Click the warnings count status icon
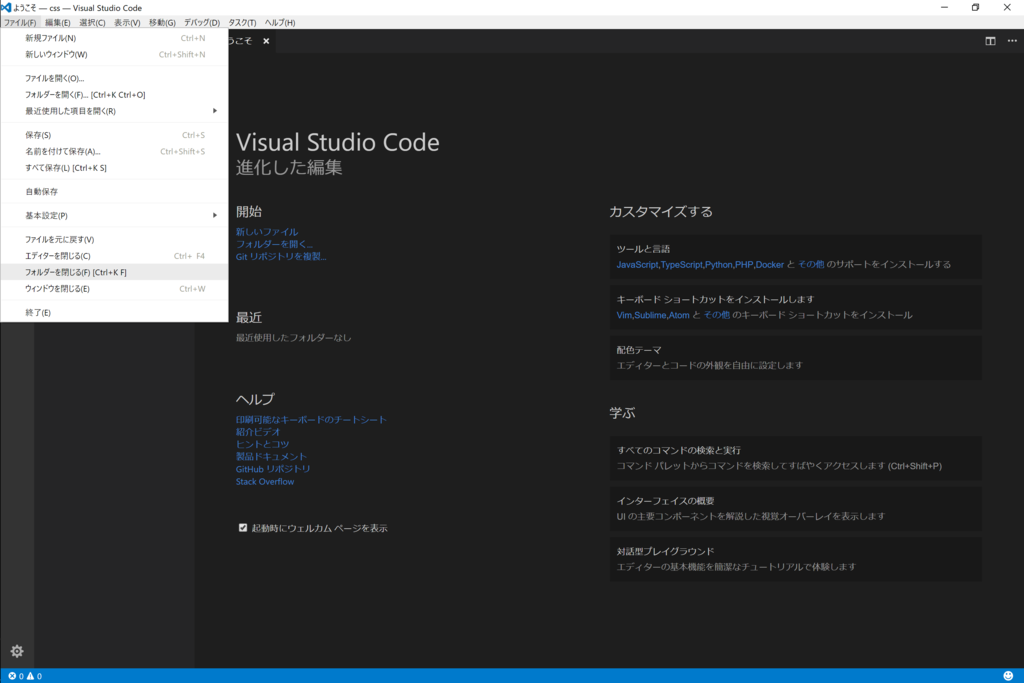The width and height of the screenshot is (1024, 683). 35,676
